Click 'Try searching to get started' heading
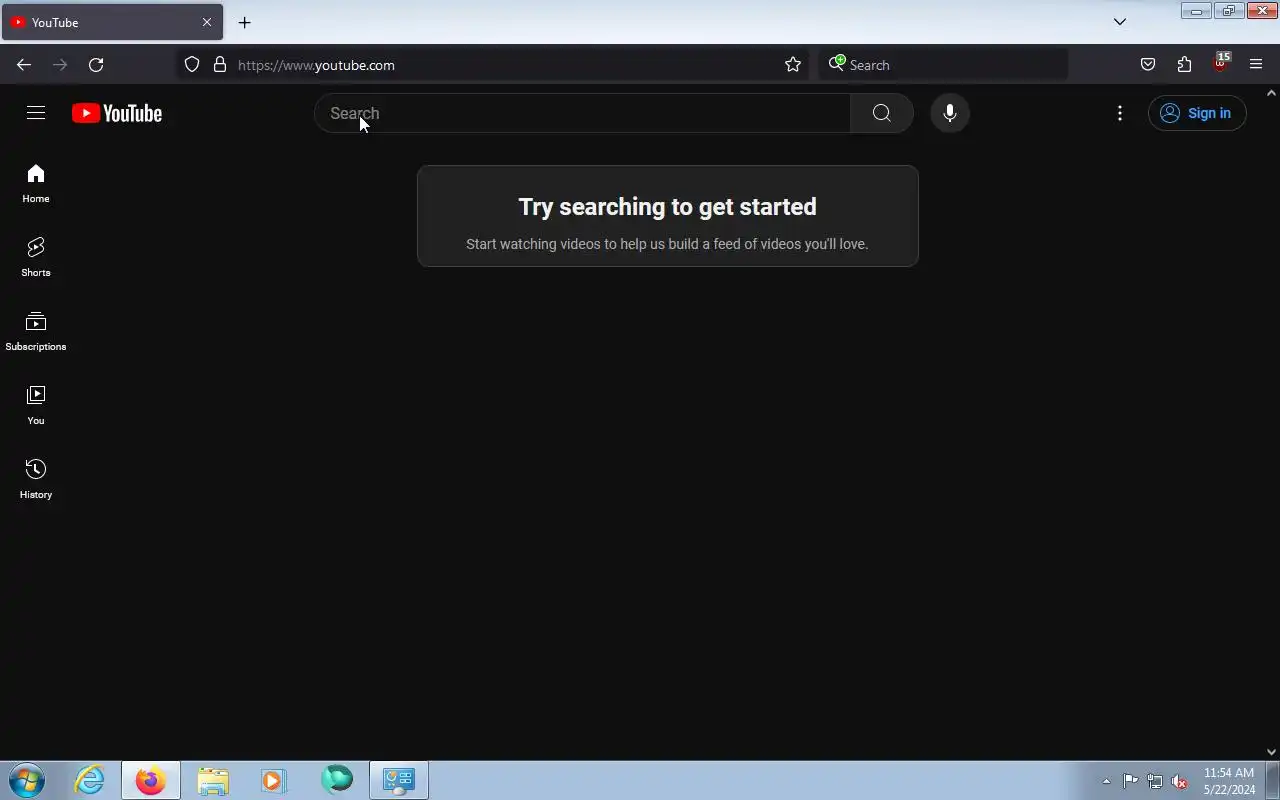Screen dimensions: 1280x800 [667, 207]
